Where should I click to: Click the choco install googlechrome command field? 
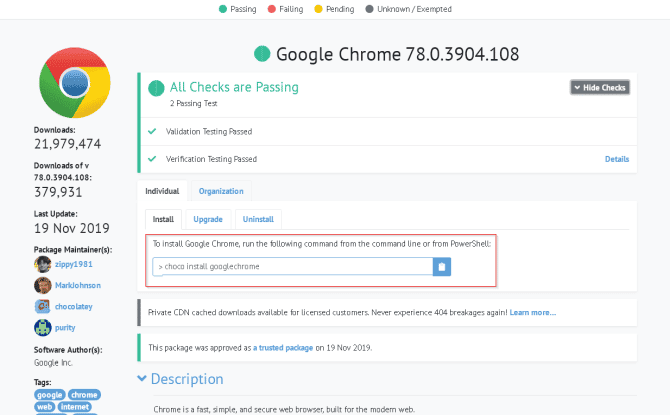pos(293,267)
